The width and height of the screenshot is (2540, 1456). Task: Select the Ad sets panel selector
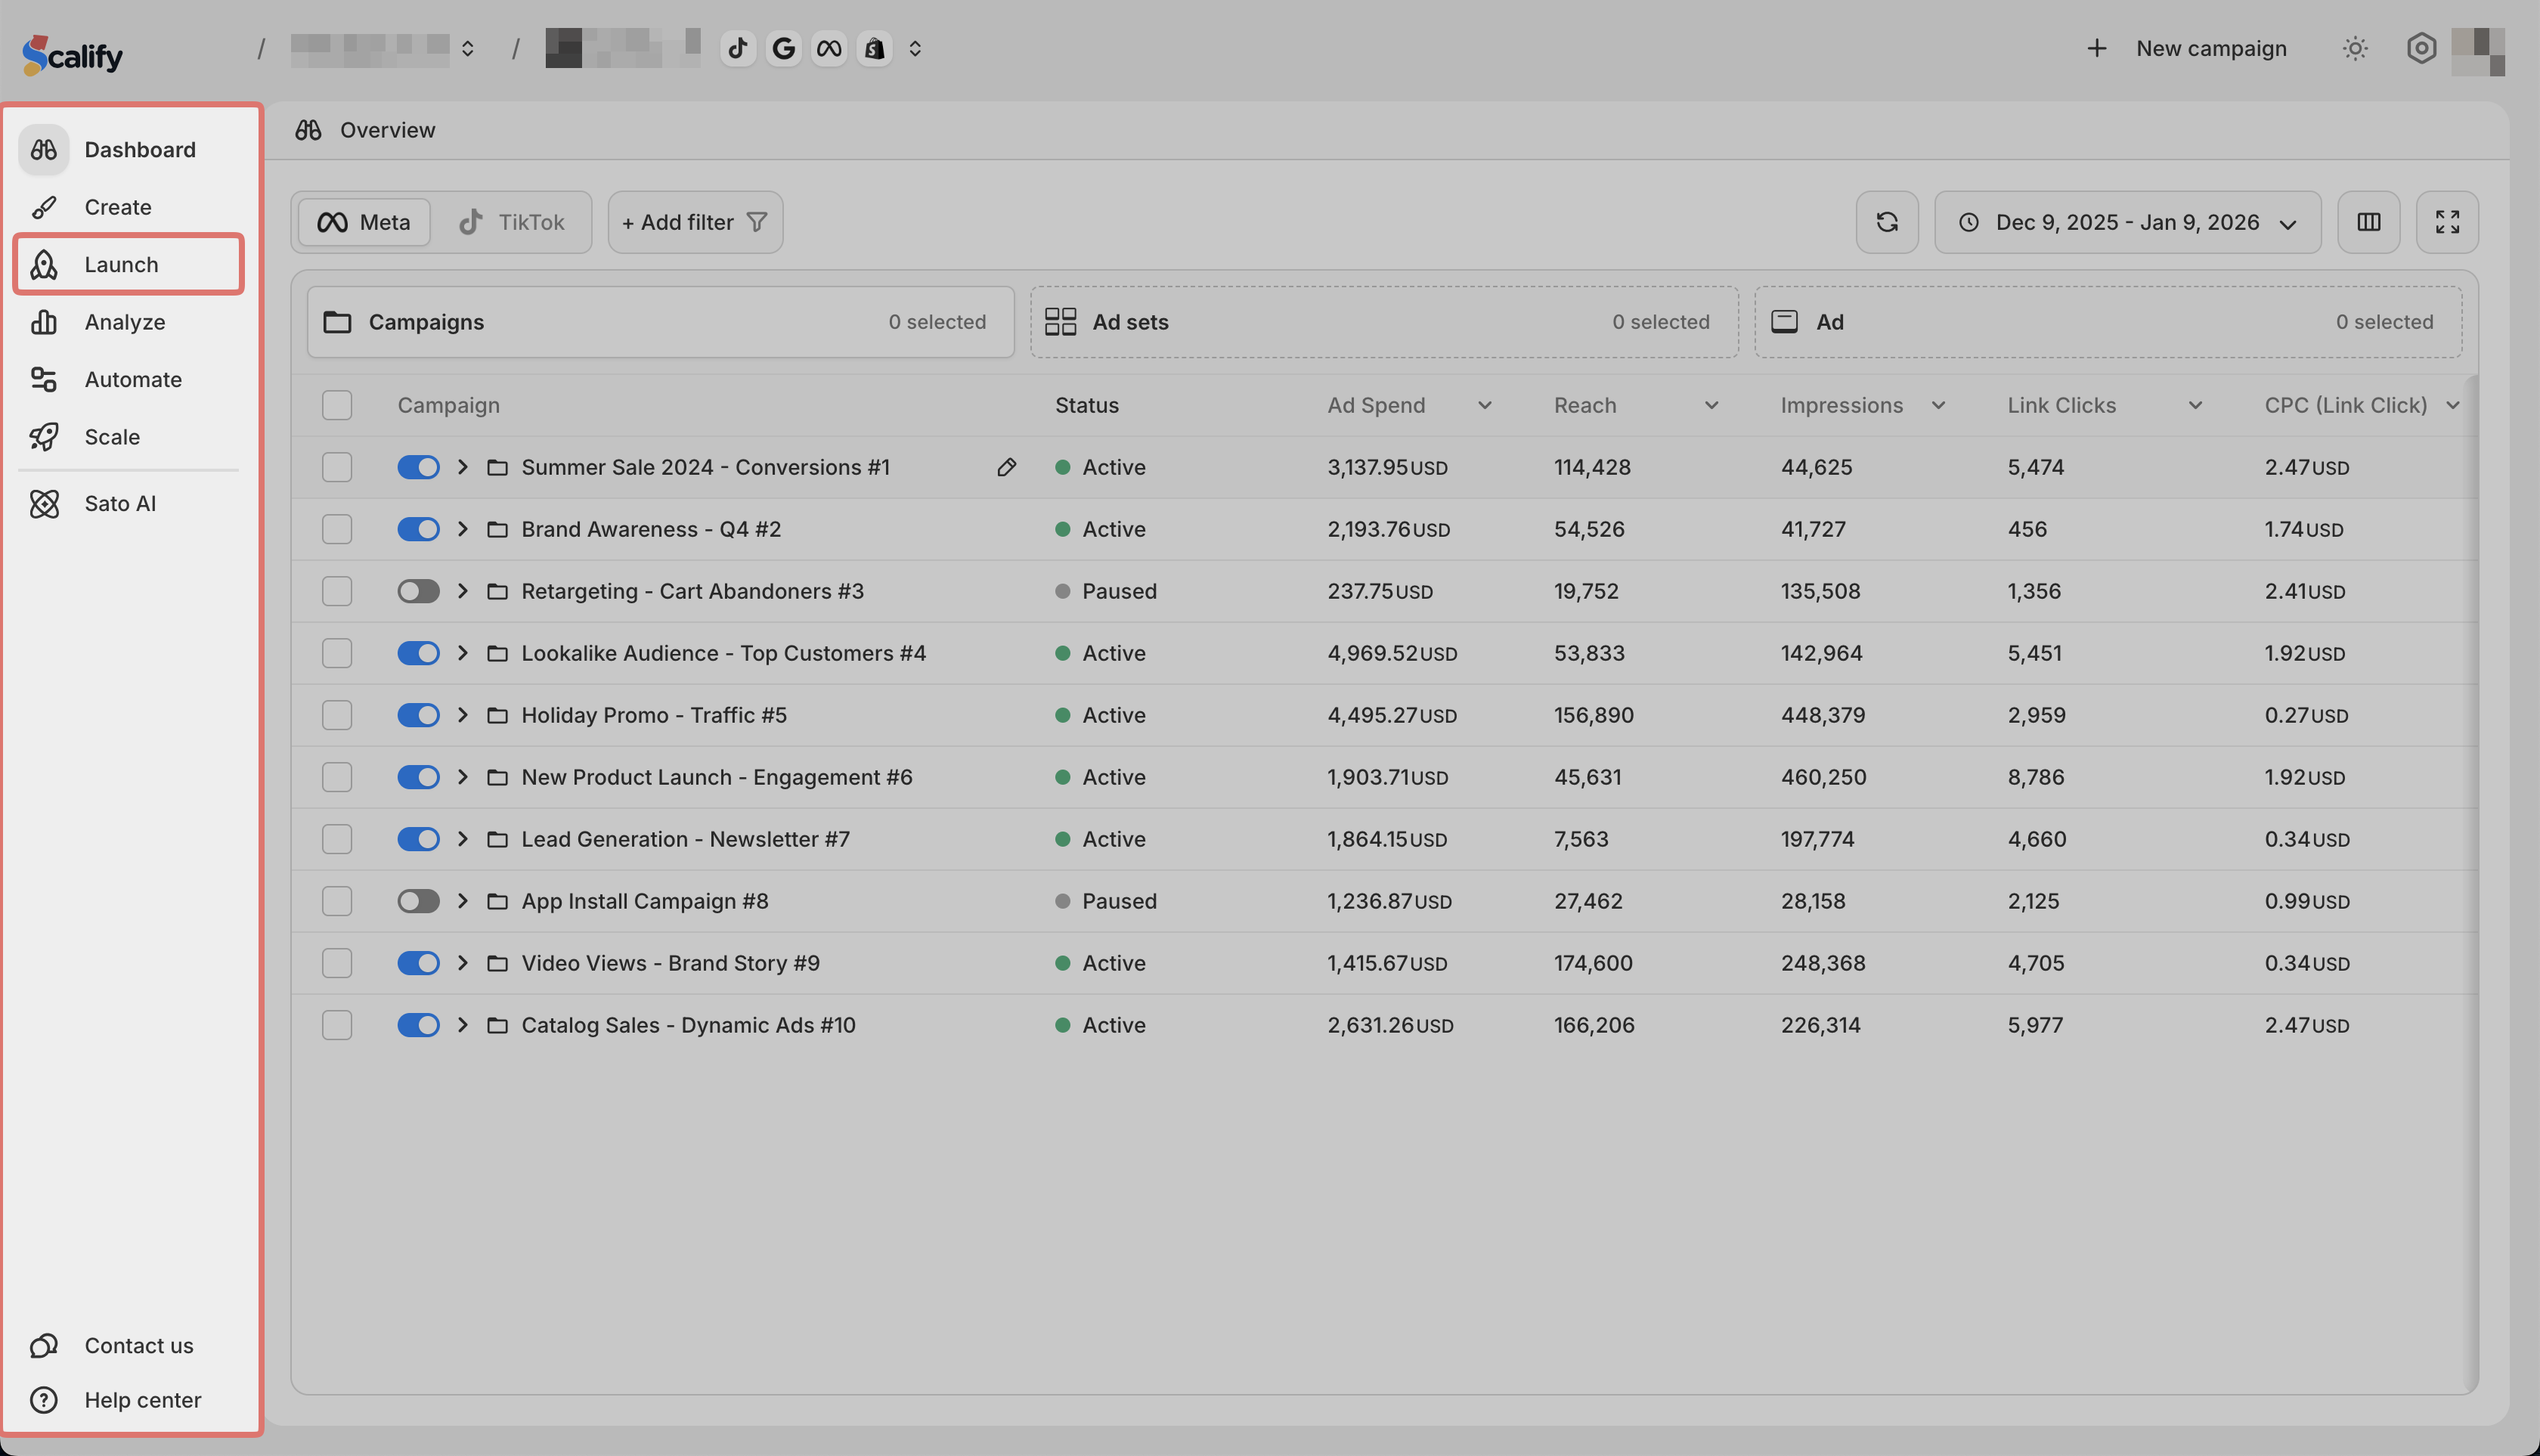point(1383,322)
